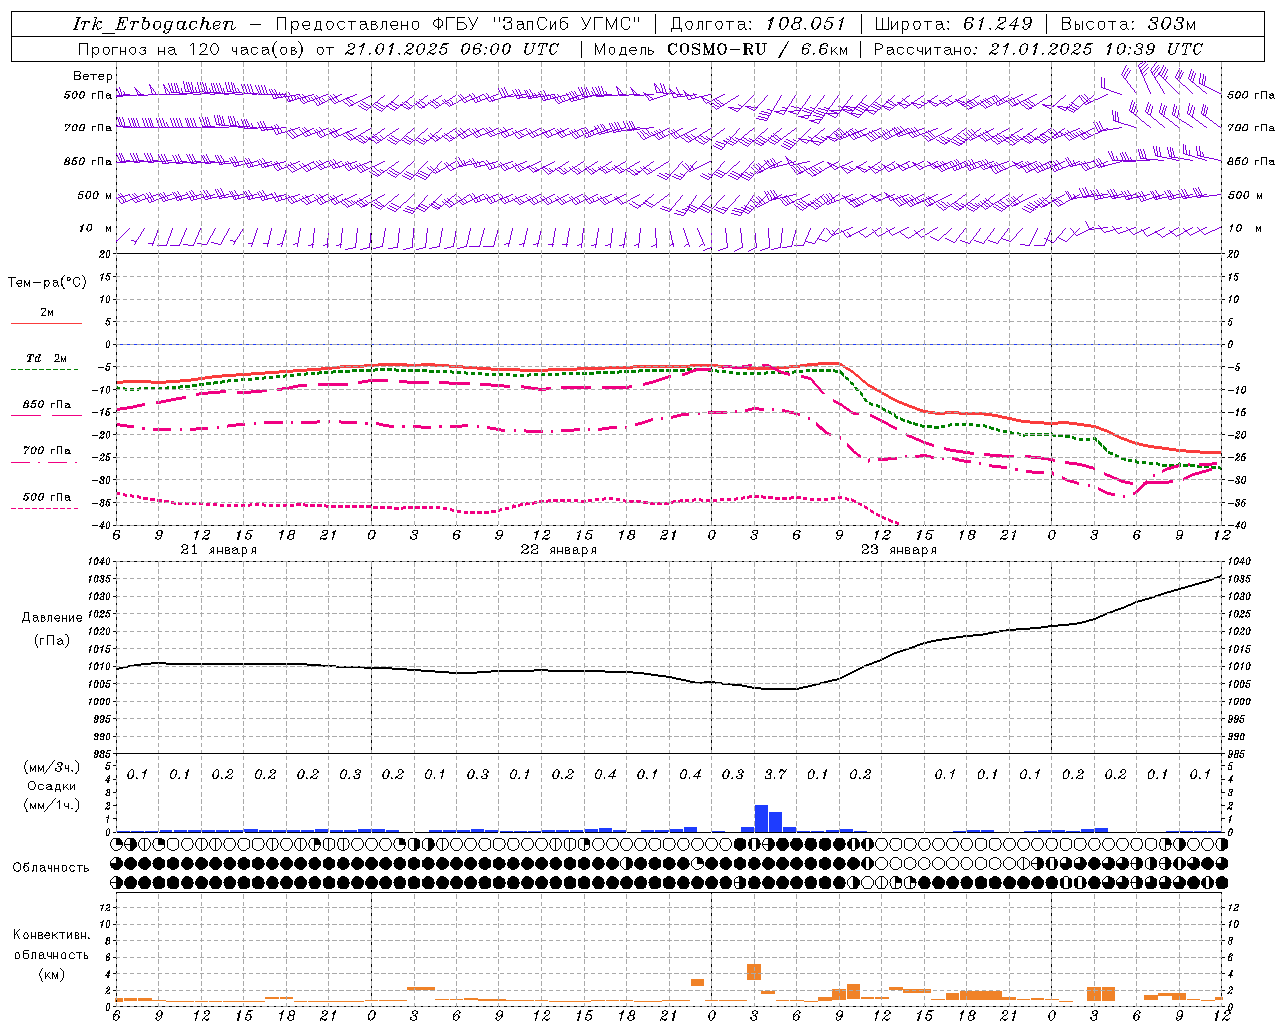Click the forecast start time '21.01.2025 06:00 UTC'
The width and height of the screenshot is (1280, 1024).
[452, 48]
